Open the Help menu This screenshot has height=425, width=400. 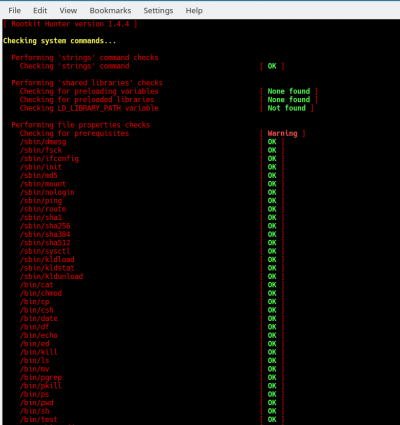coord(194,11)
